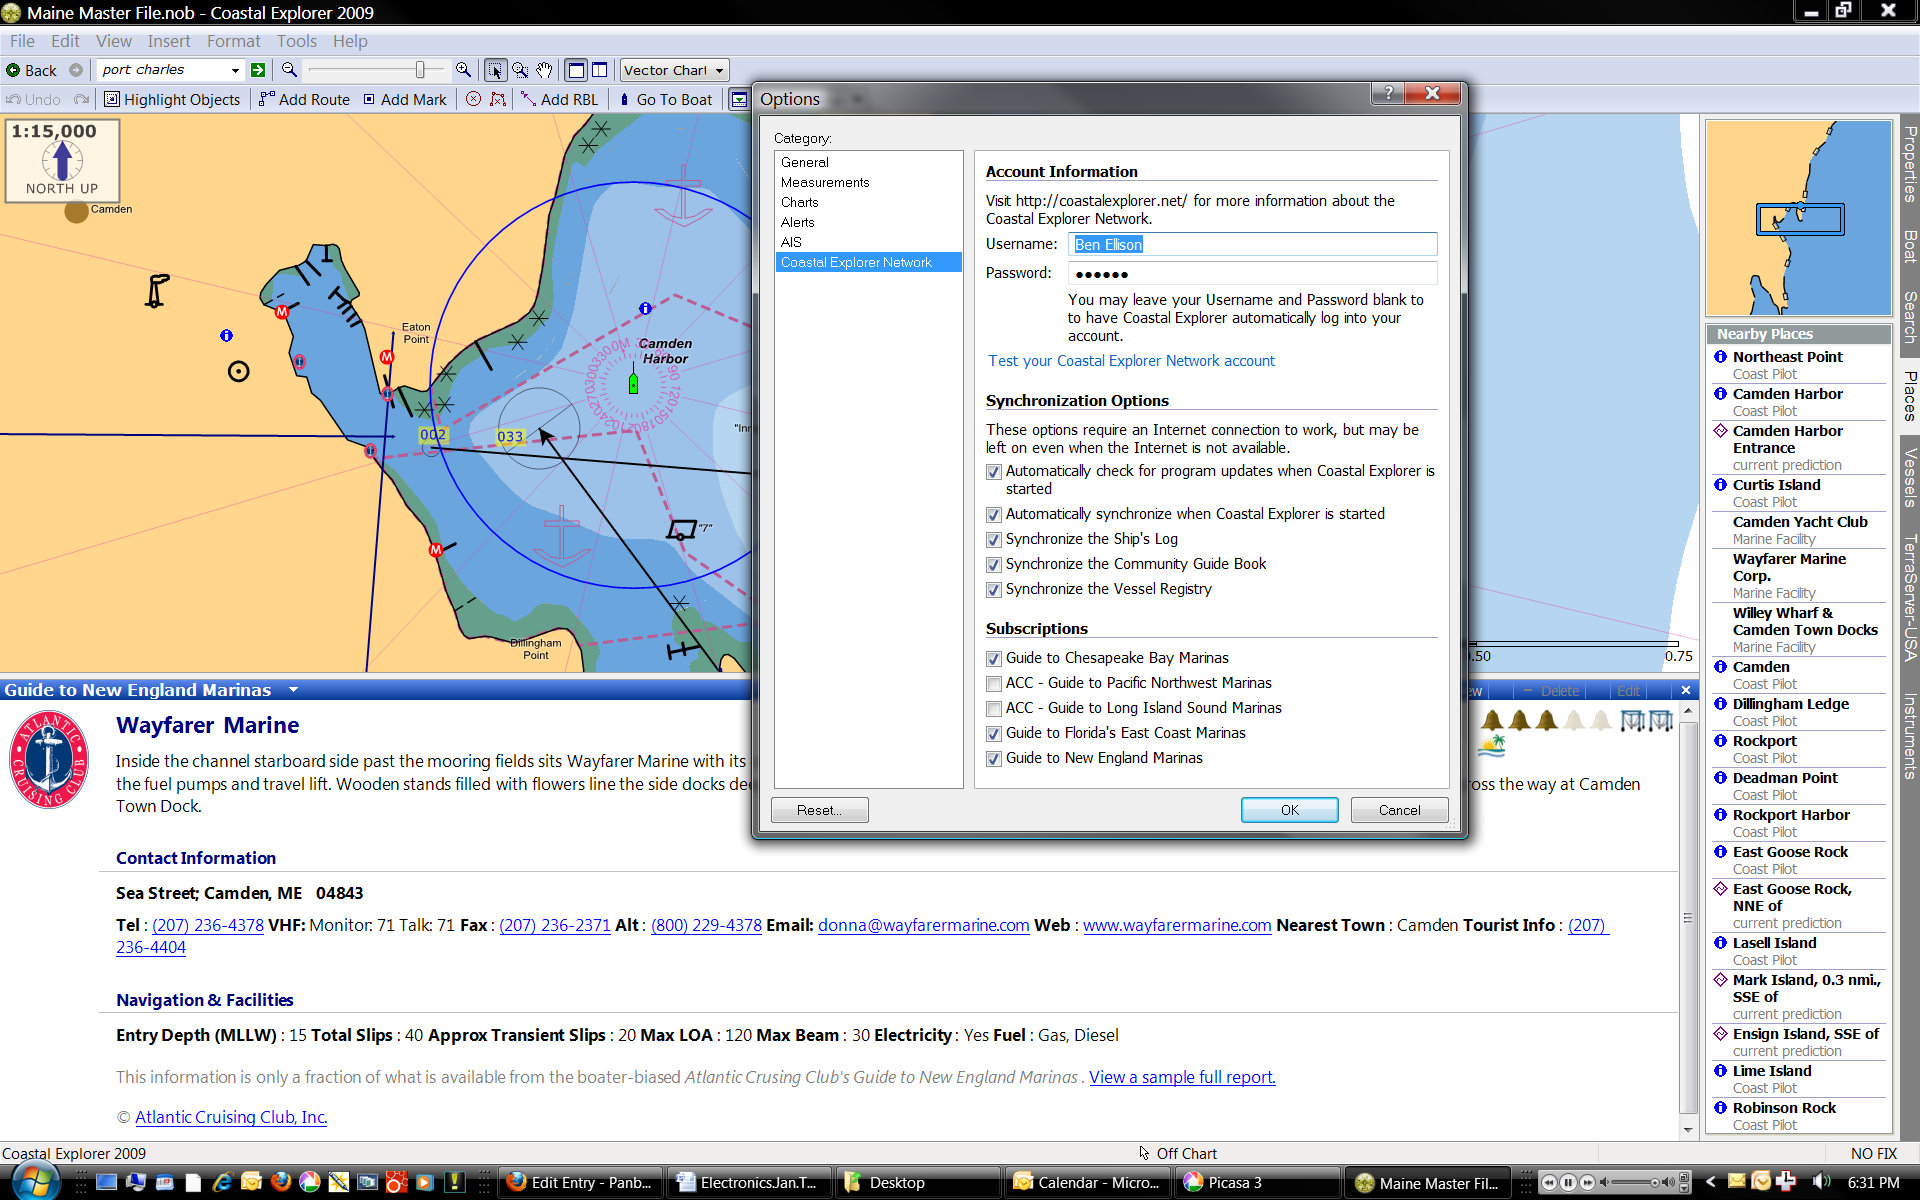Uncheck Synchronize the Community Guide Book
This screenshot has height=1200, width=1920.
pos(993,564)
